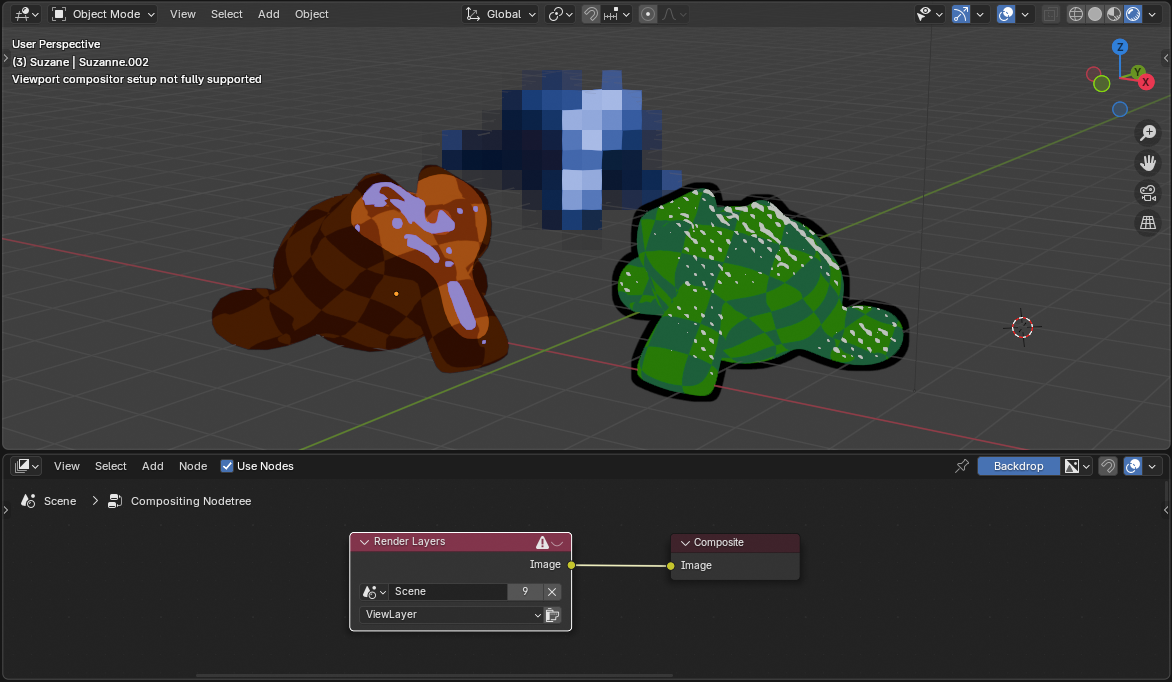
Task: Open the node editor Add menu
Action: [x=152, y=466]
